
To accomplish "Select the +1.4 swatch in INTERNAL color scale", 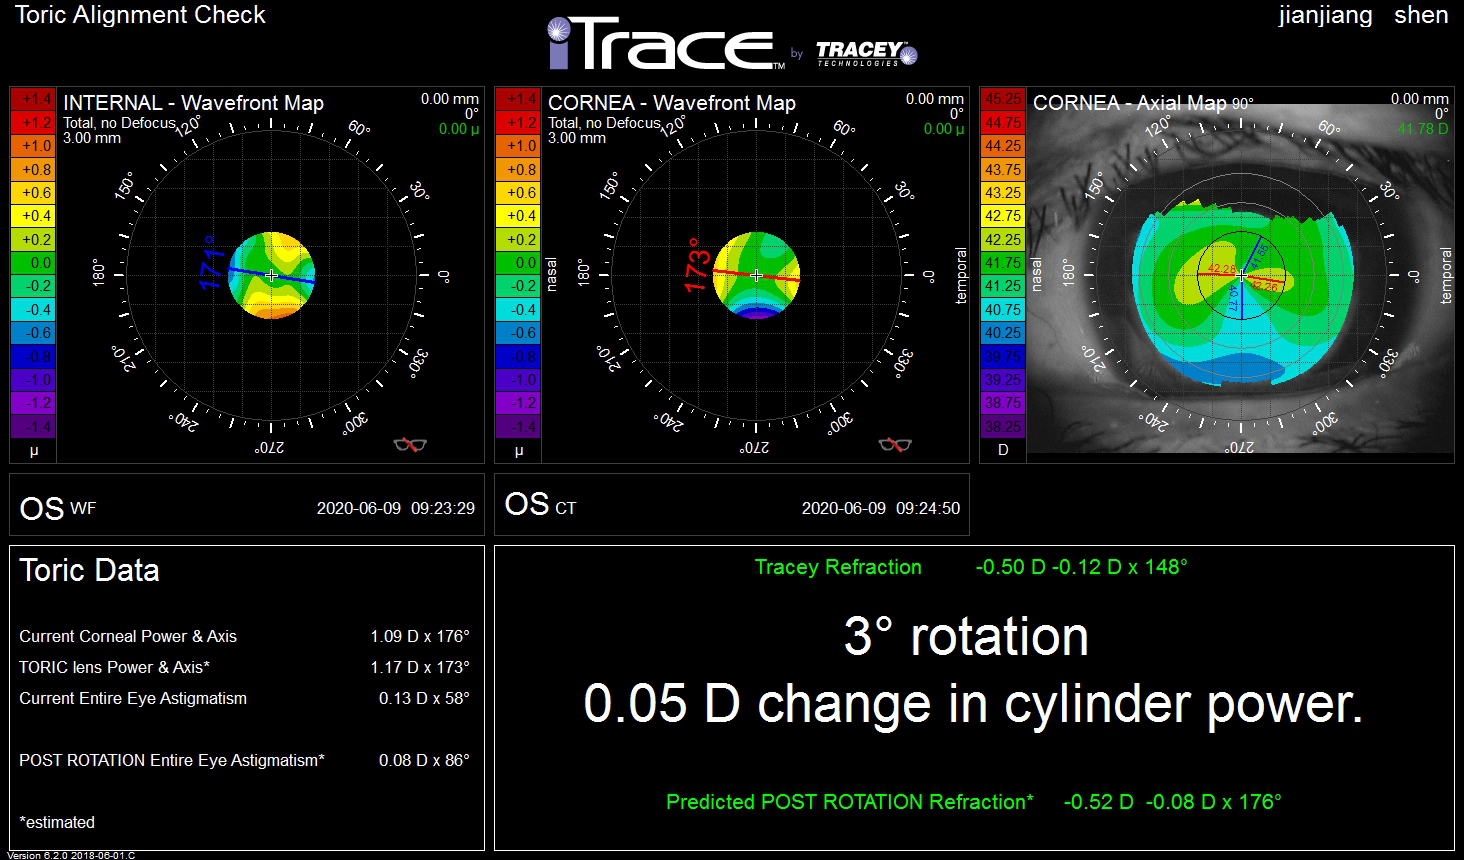I will (33, 99).
